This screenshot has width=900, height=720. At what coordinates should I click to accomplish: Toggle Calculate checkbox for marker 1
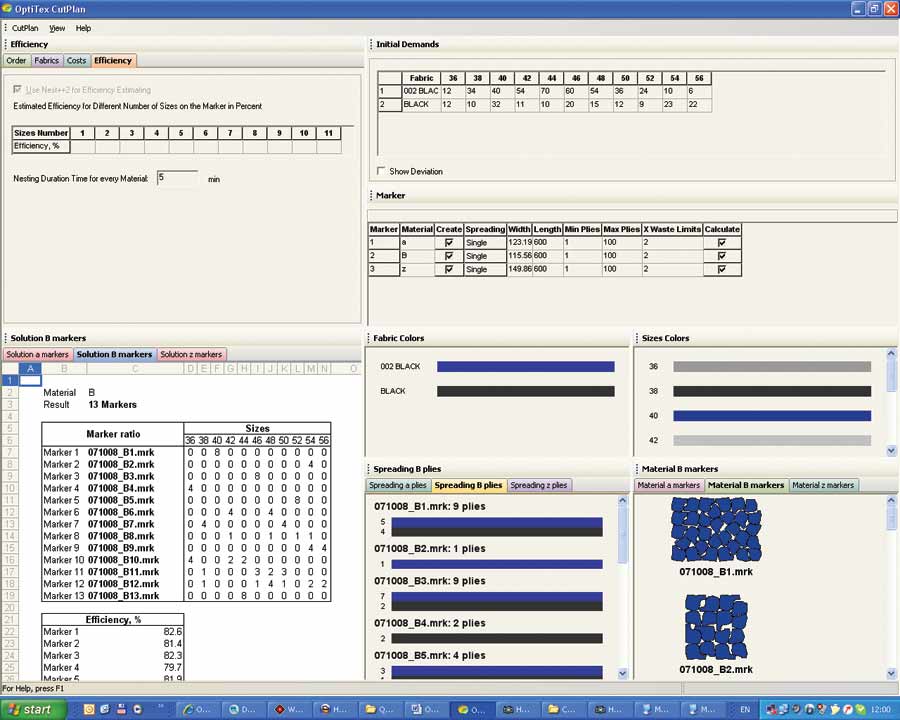722,243
